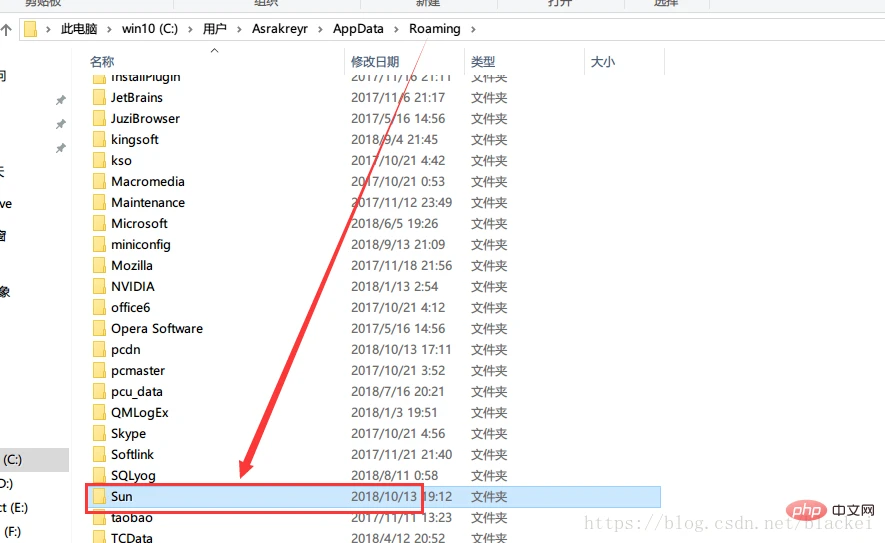This screenshot has width=885, height=543.
Task: Expand the chevron before 此电脑 in path
Action: point(48,29)
